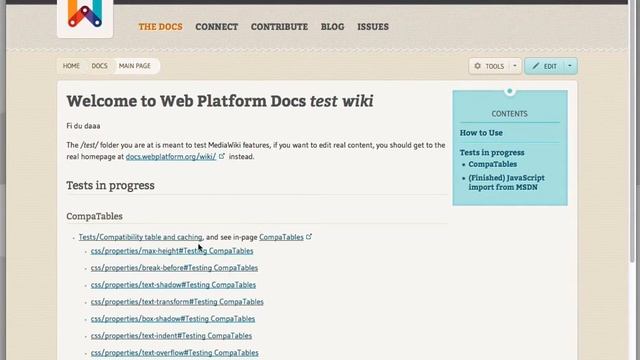640x360 pixels.
Task: Click the pin dot atop CONTENTS box
Action: (x=509, y=91)
